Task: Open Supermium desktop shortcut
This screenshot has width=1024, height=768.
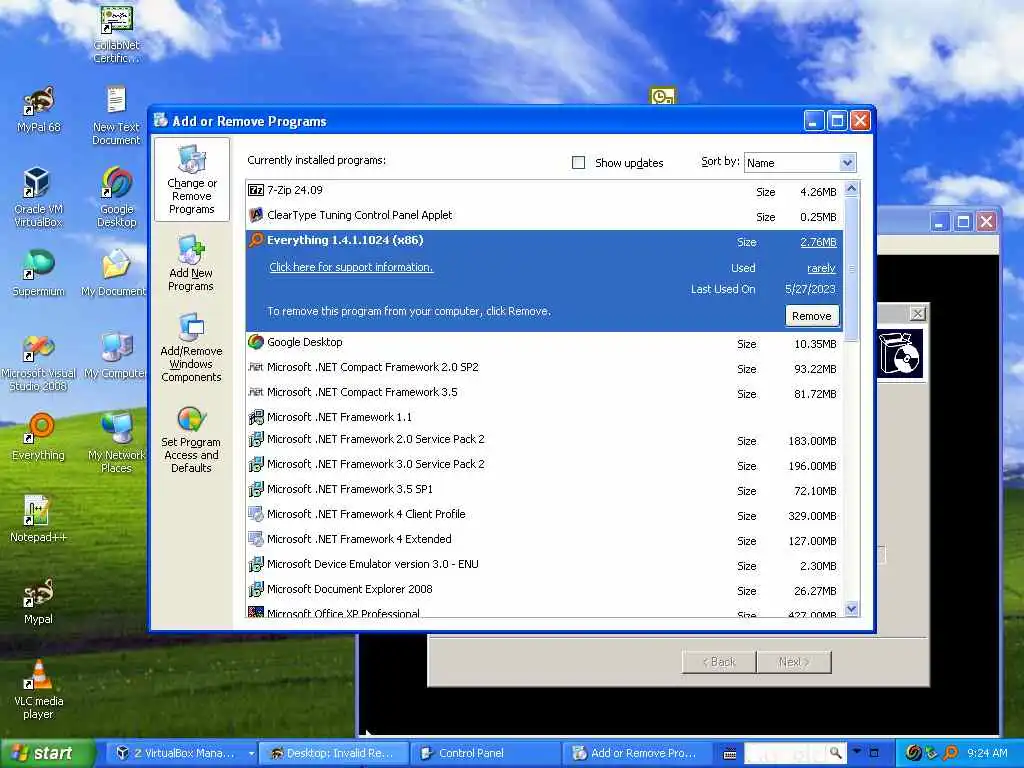Action: point(39,272)
